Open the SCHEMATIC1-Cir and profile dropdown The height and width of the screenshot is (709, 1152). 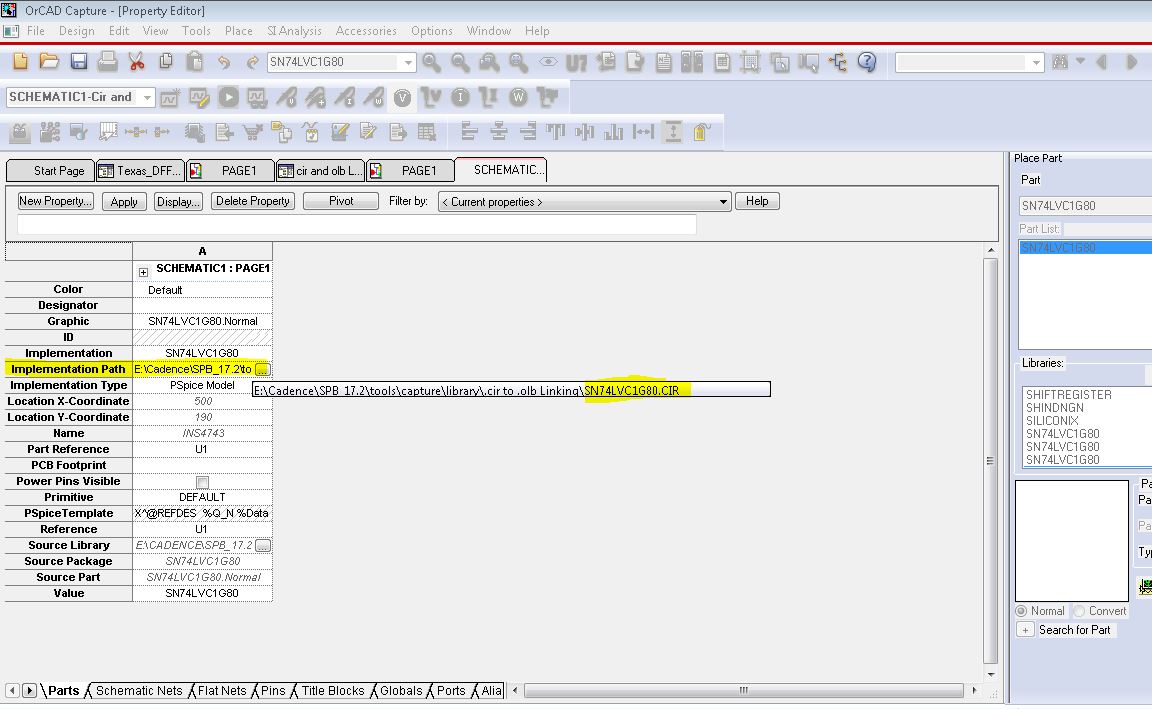point(147,97)
